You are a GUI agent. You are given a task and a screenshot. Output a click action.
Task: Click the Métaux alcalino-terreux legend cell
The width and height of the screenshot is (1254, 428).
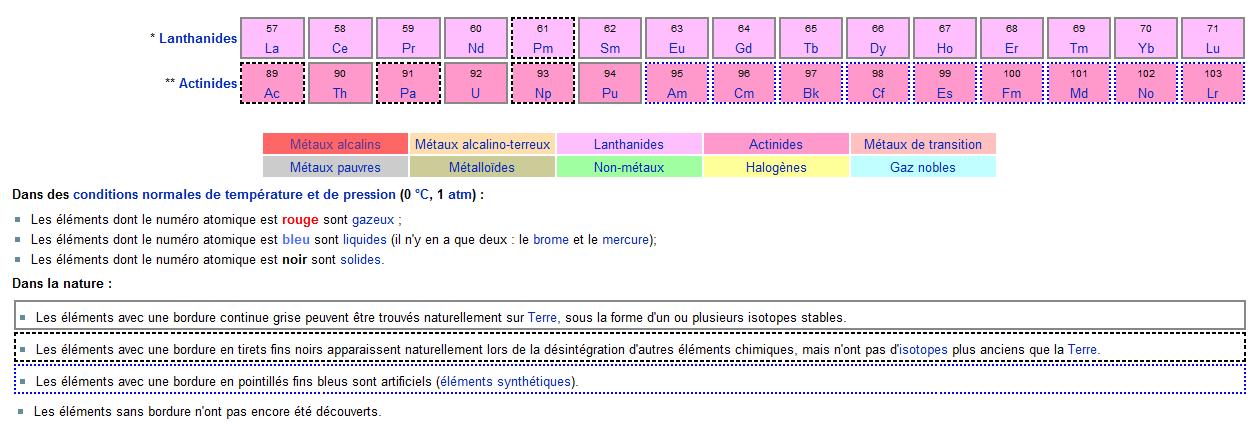pos(482,144)
